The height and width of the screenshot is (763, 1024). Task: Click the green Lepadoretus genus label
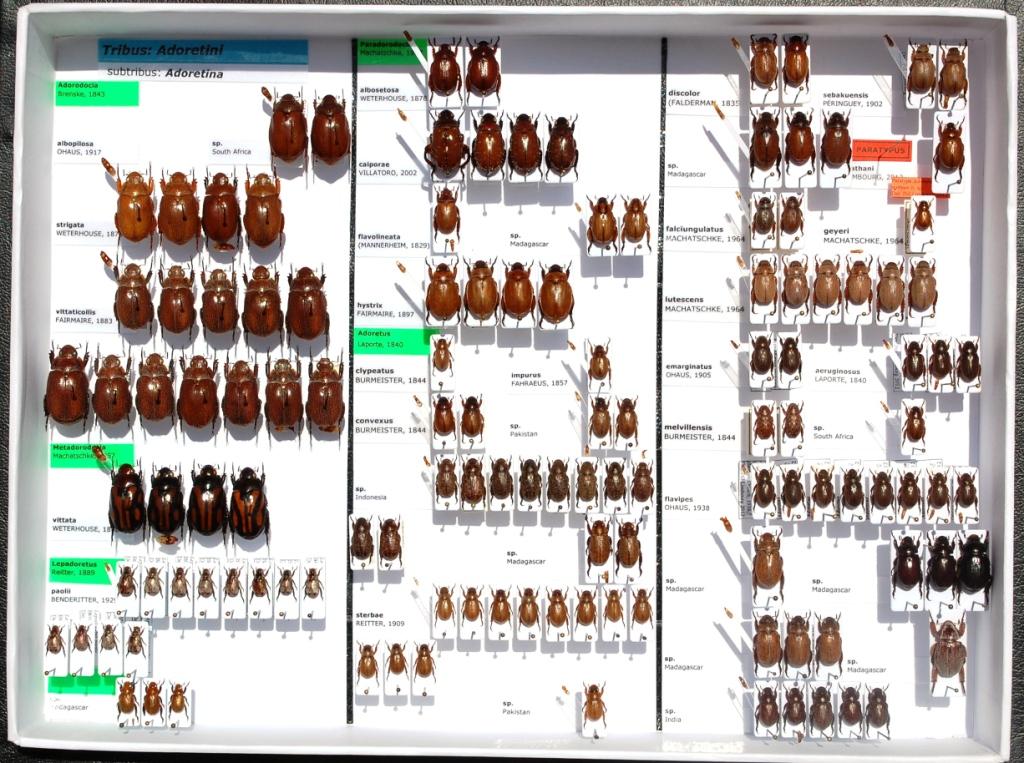coord(84,569)
